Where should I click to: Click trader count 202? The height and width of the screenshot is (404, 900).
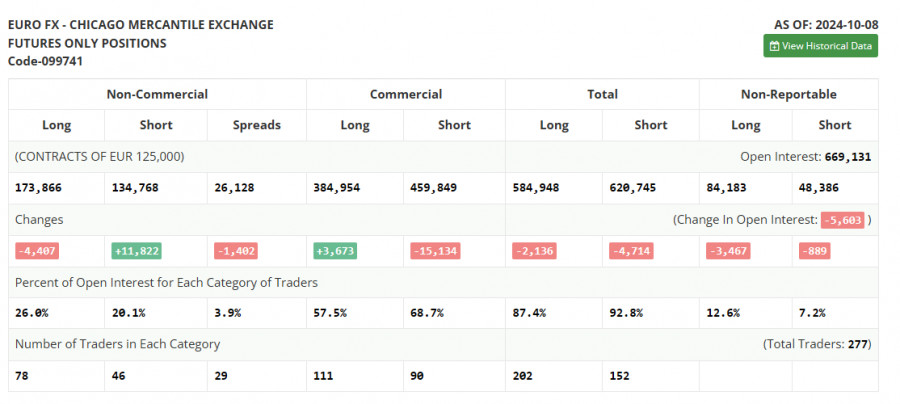point(522,376)
